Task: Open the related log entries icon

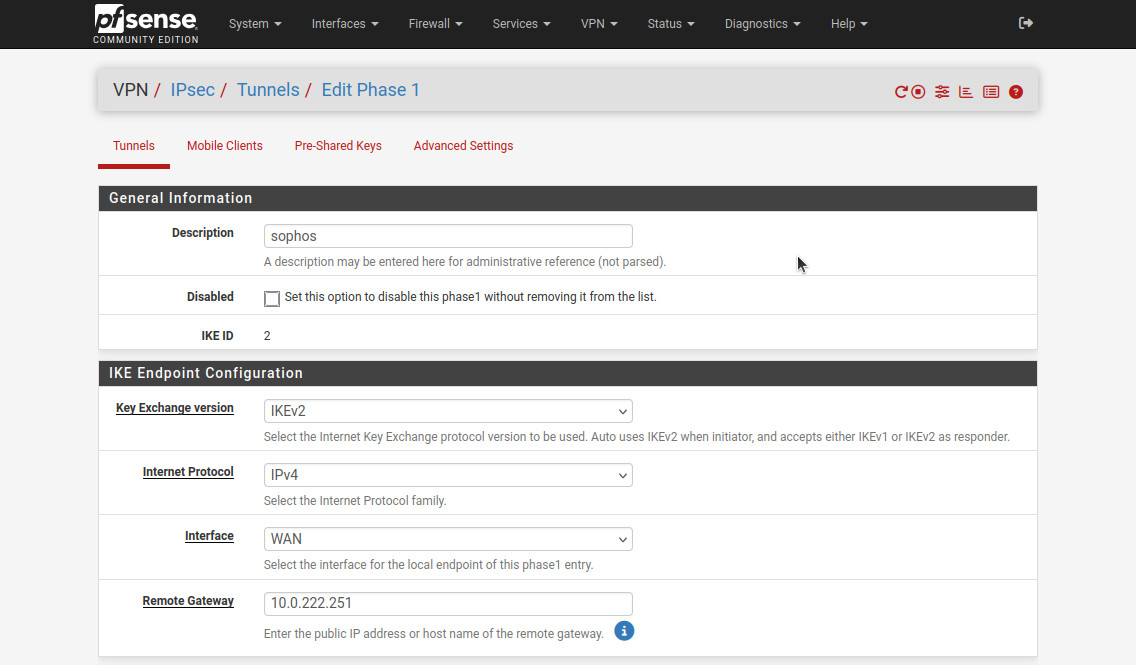Action: pos(991,92)
